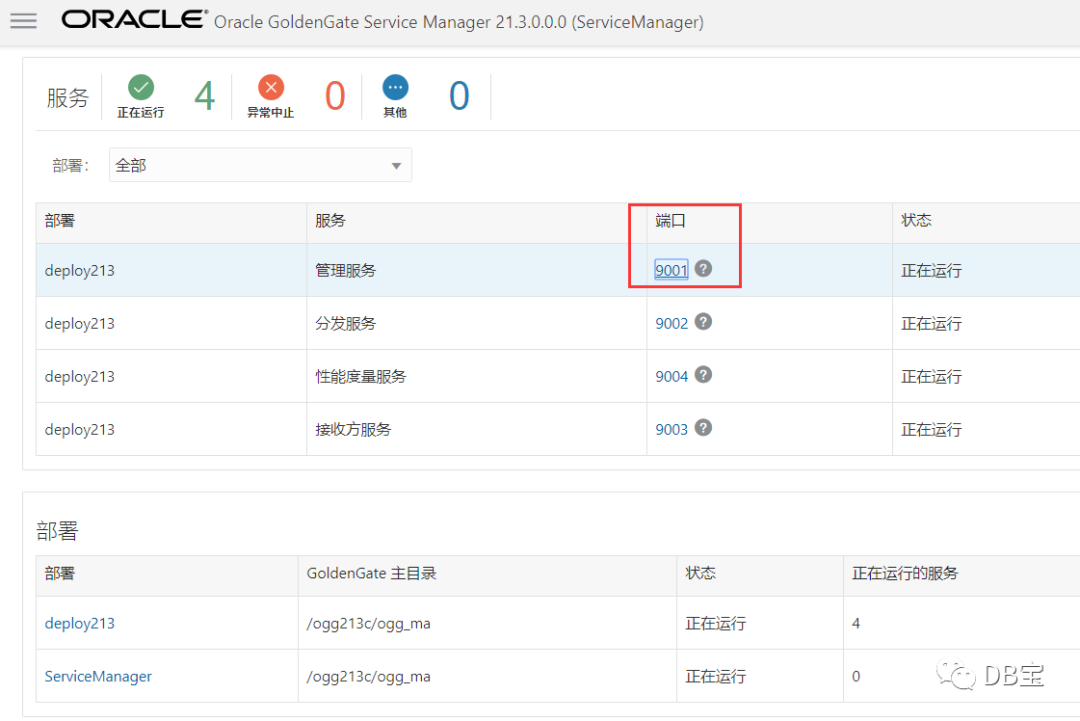Click running services value 4 for deploy213

(x=856, y=623)
